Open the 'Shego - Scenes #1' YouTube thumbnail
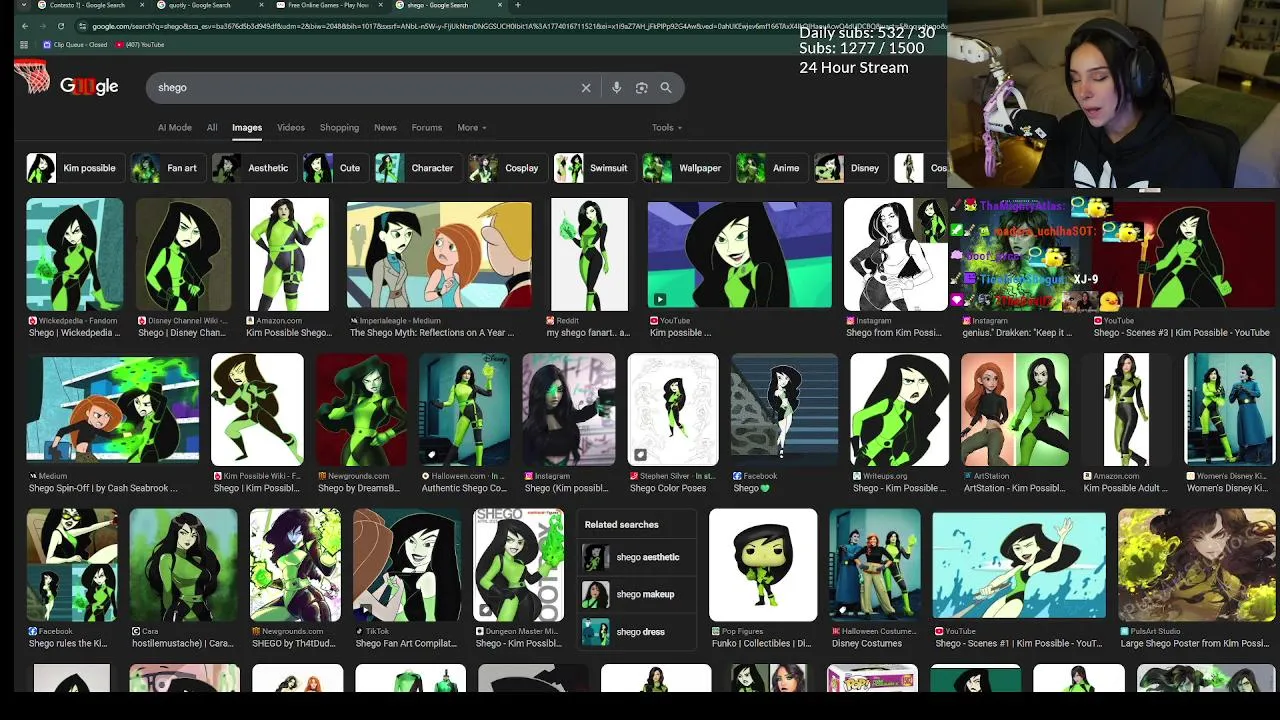This screenshot has width=1280, height=720. pos(1019,565)
